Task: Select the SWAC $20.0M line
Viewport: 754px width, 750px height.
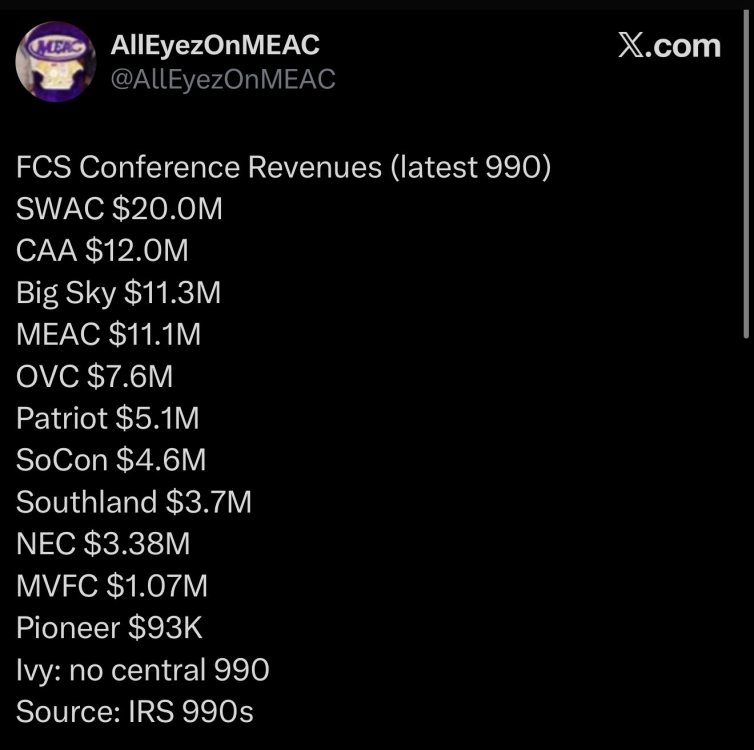Action: tap(119, 210)
